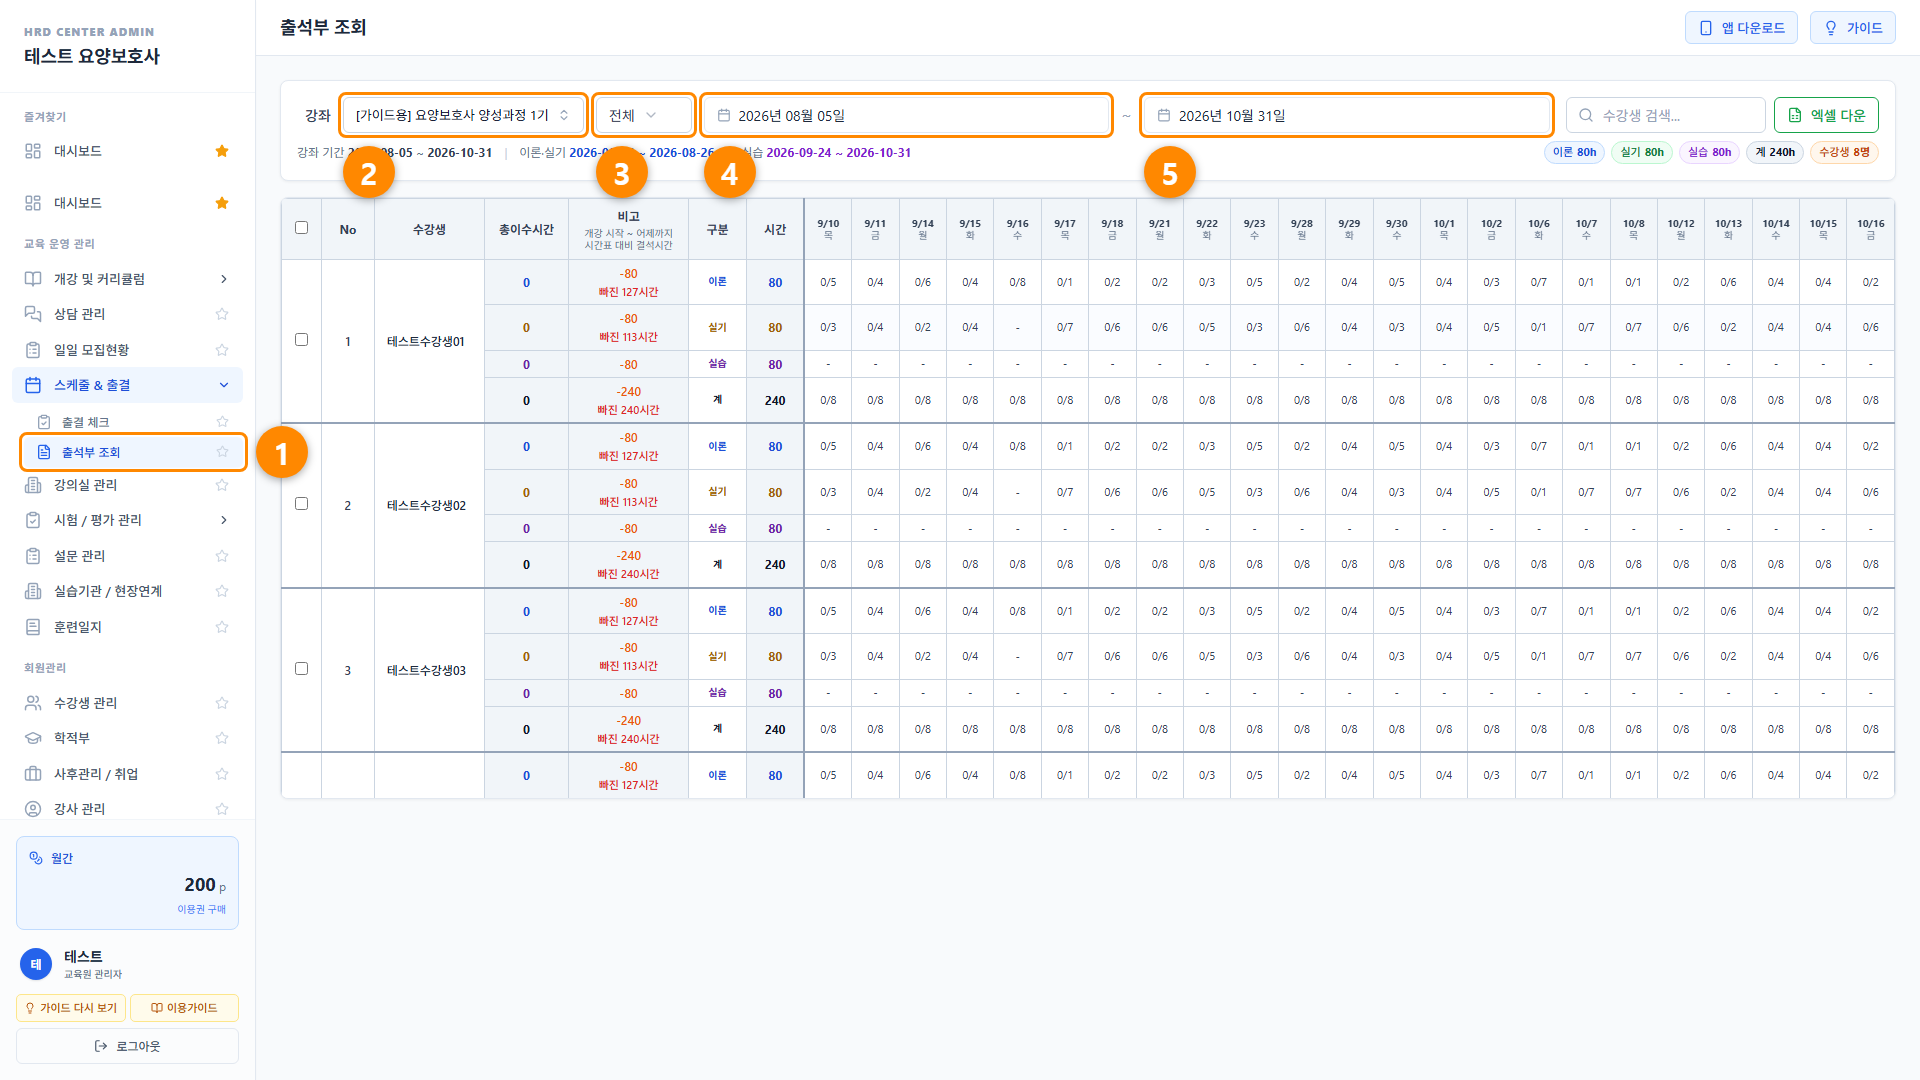Click the star icon beside 강의실 관리
This screenshot has height=1080, width=1920.
coord(222,485)
